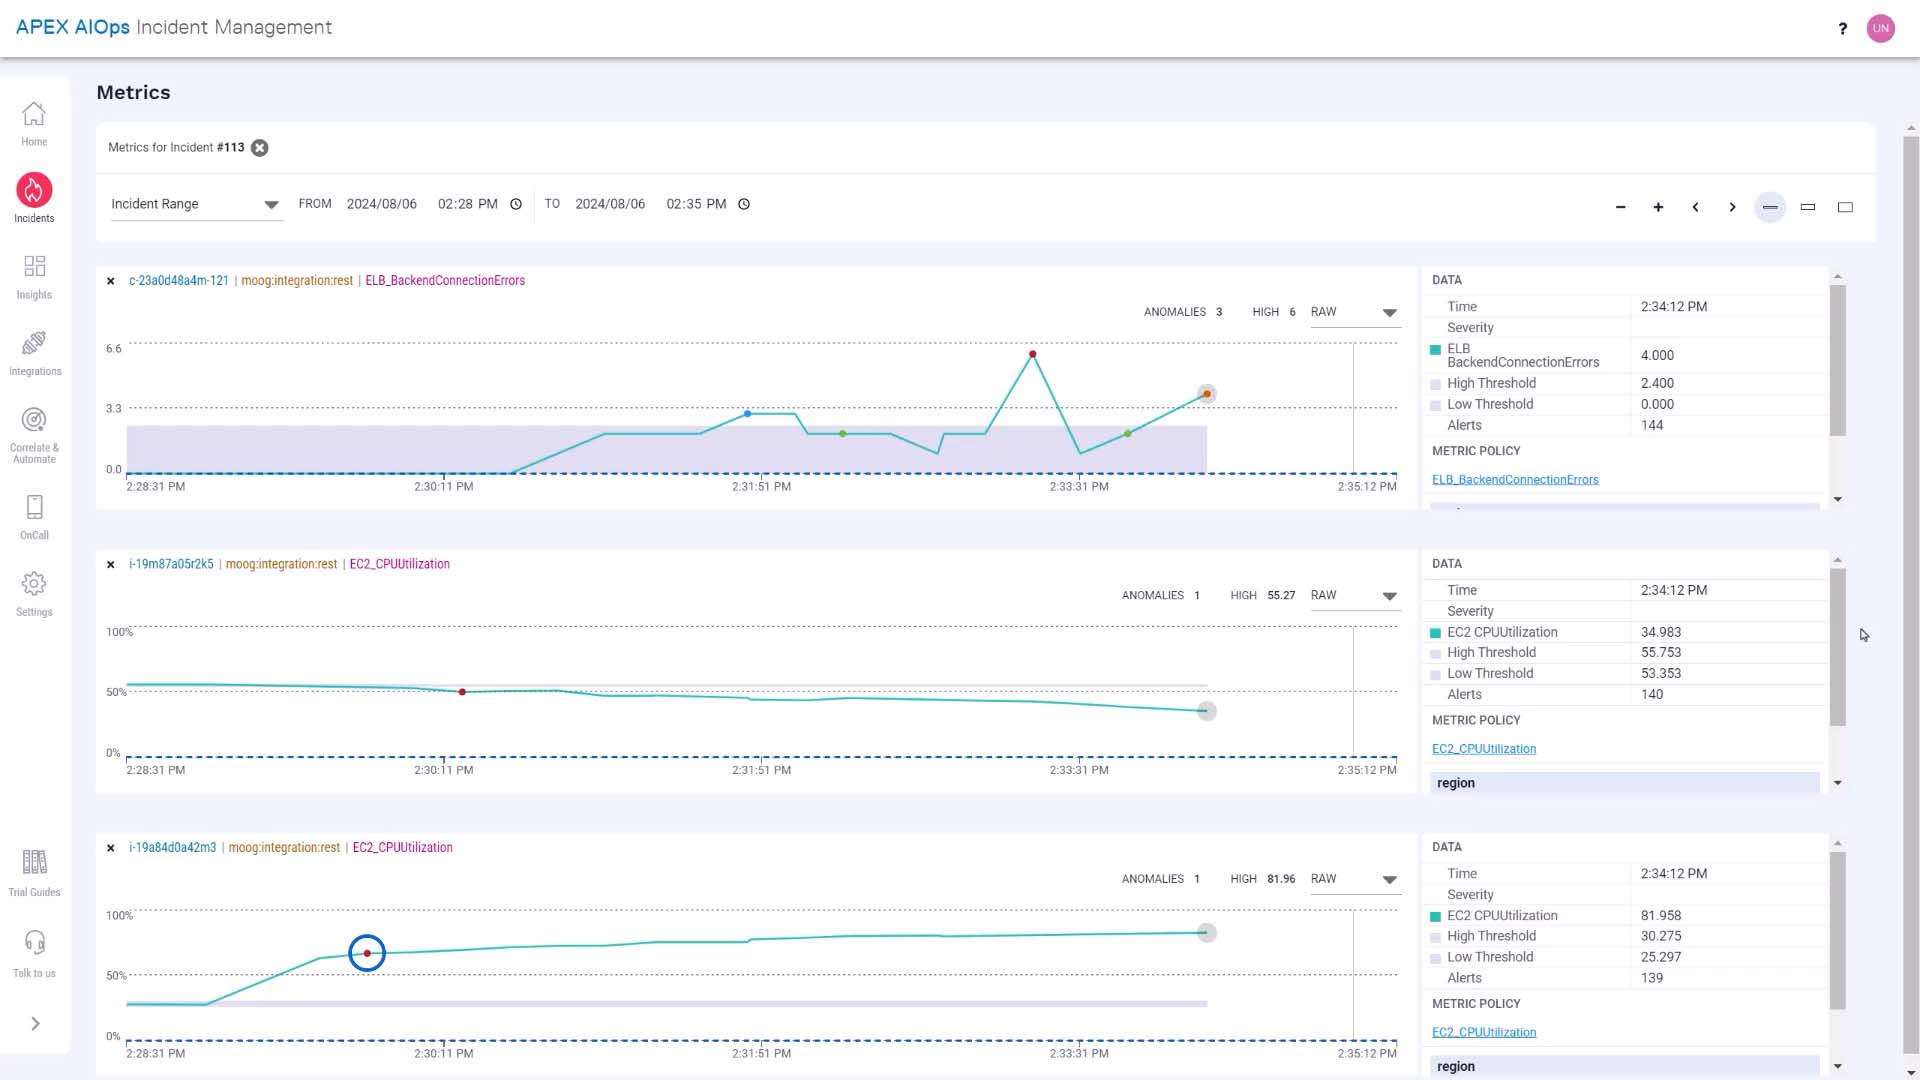This screenshot has height=1080, width=1920.
Task: Open the Incidents section
Action: tap(34, 198)
